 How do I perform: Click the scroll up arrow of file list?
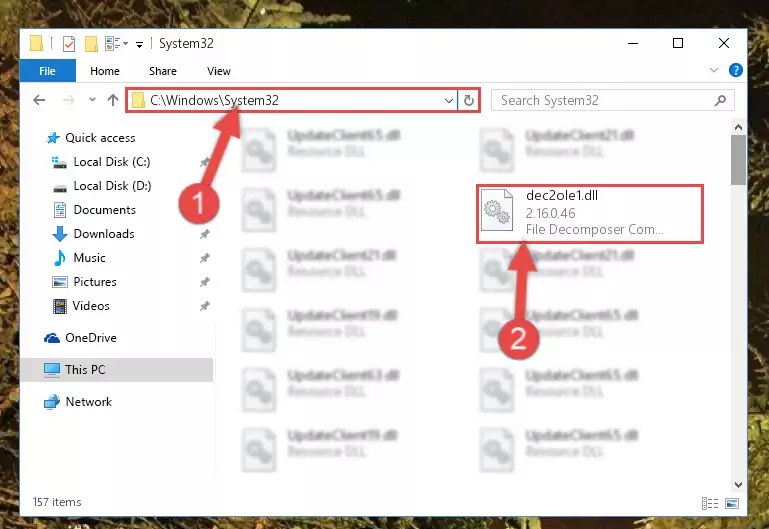click(738, 127)
